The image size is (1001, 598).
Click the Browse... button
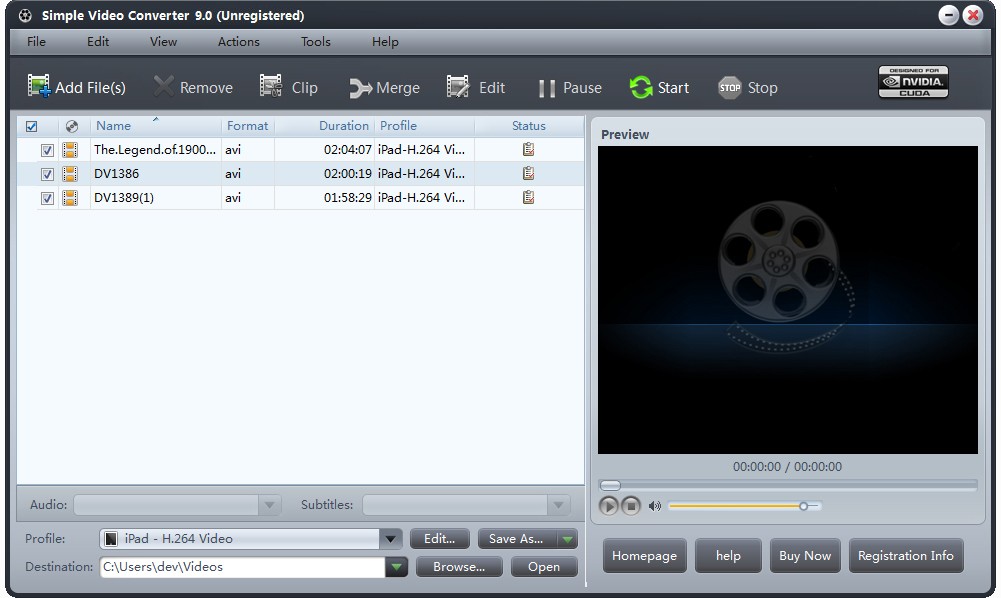coord(459,567)
